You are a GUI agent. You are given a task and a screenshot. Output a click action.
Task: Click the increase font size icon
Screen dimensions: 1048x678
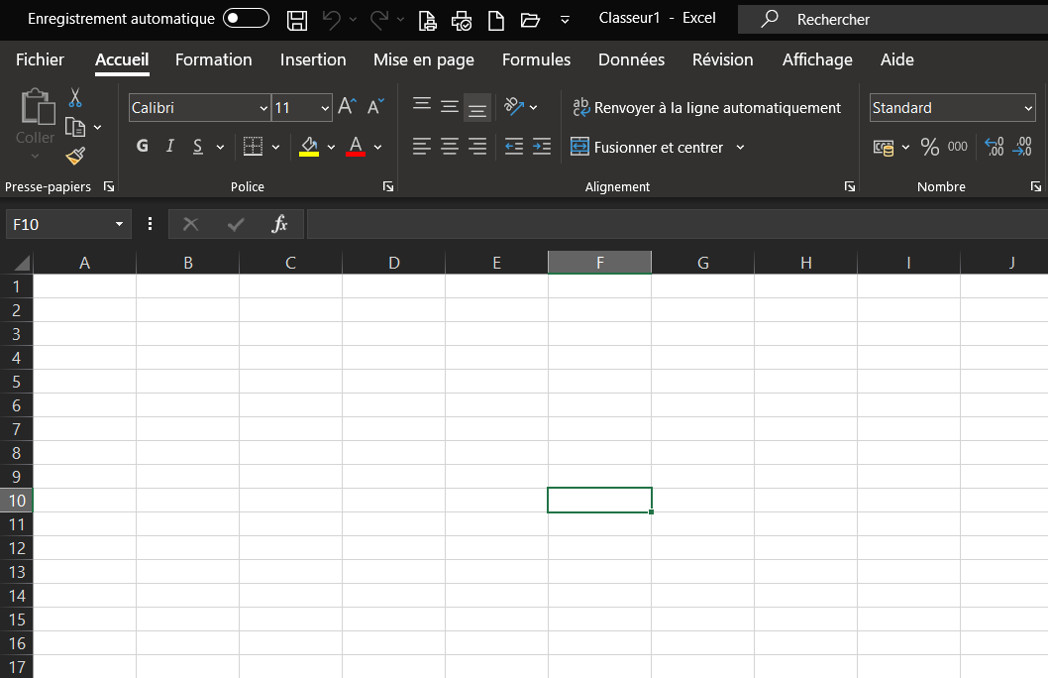[348, 106]
